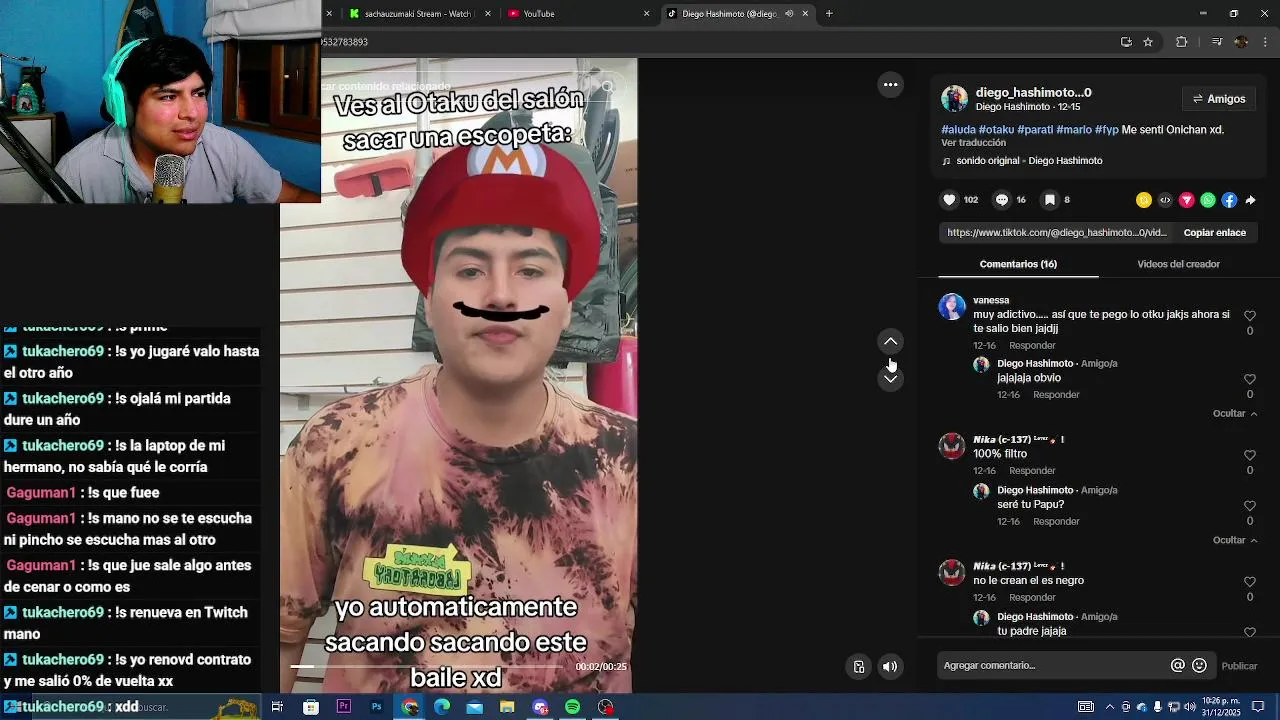Share the video on WhatsApp
1280x720 pixels.
tap(1208, 200)
